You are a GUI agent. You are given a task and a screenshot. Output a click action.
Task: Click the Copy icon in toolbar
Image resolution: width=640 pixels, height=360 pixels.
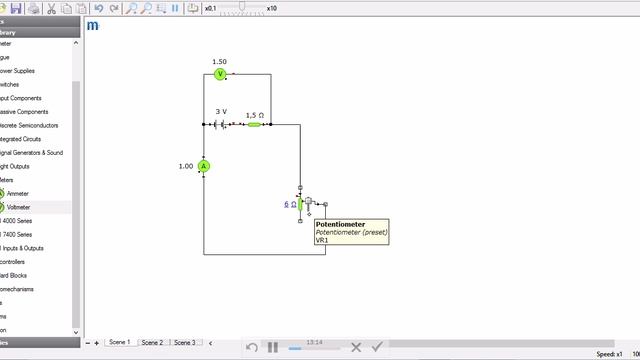pos(67,8)
